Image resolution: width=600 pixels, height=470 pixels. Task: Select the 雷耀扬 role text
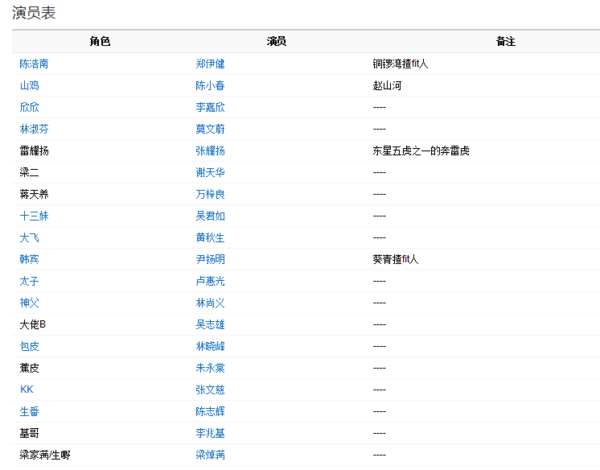34,151
